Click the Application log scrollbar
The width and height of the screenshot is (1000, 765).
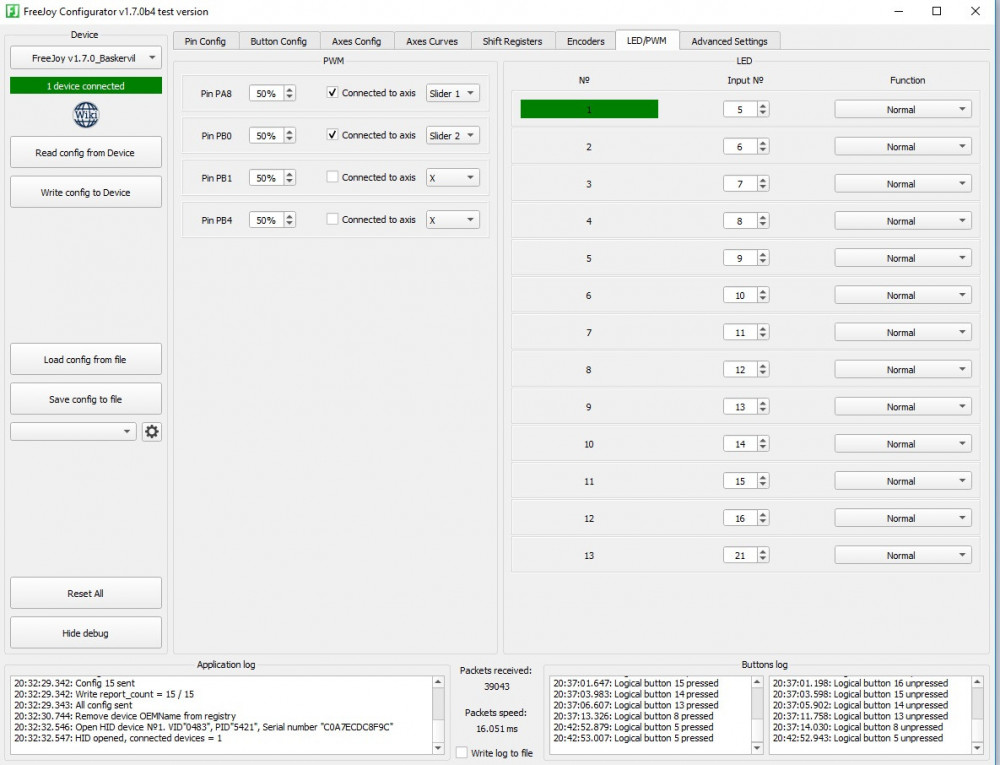tap(438, 715)
